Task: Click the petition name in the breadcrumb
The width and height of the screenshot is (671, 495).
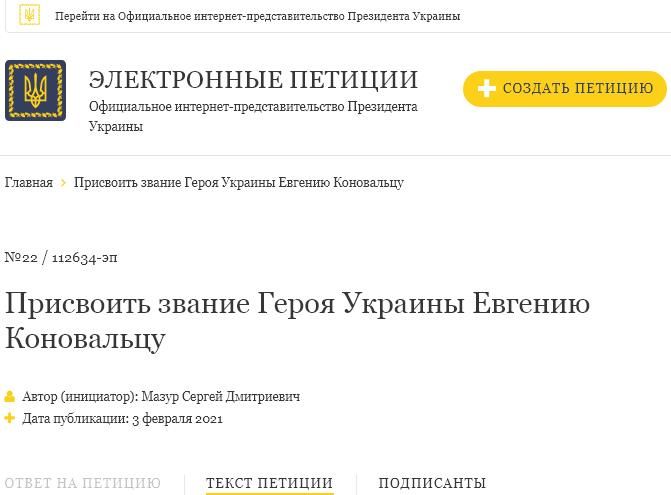Action: pos(239,183)
